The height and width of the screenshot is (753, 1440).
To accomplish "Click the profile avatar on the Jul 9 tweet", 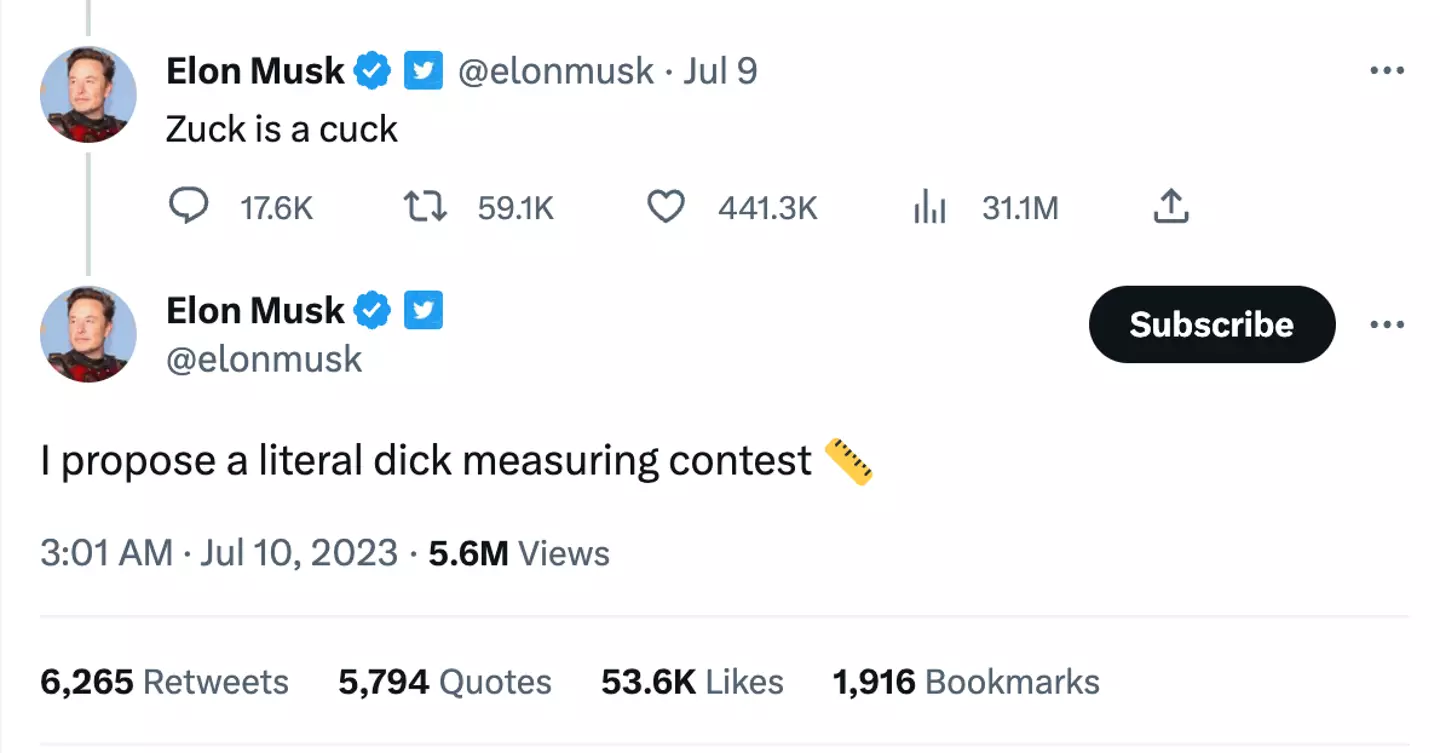I will (x=88, y=94).
